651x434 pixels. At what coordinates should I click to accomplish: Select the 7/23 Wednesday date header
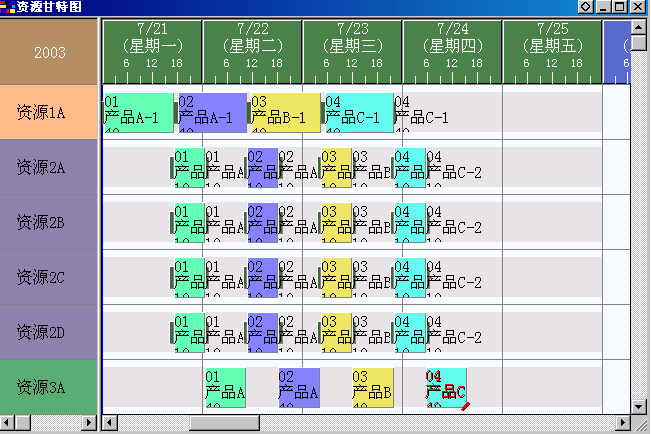click(352, 38)
